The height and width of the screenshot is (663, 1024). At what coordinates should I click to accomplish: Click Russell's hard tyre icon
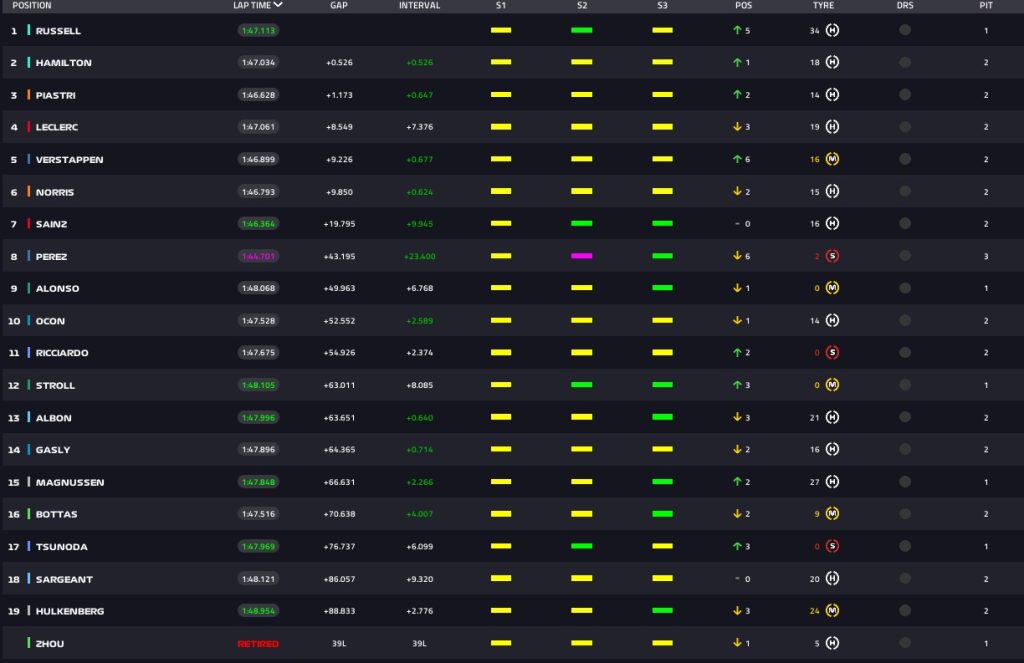click(x=832, y=31)
